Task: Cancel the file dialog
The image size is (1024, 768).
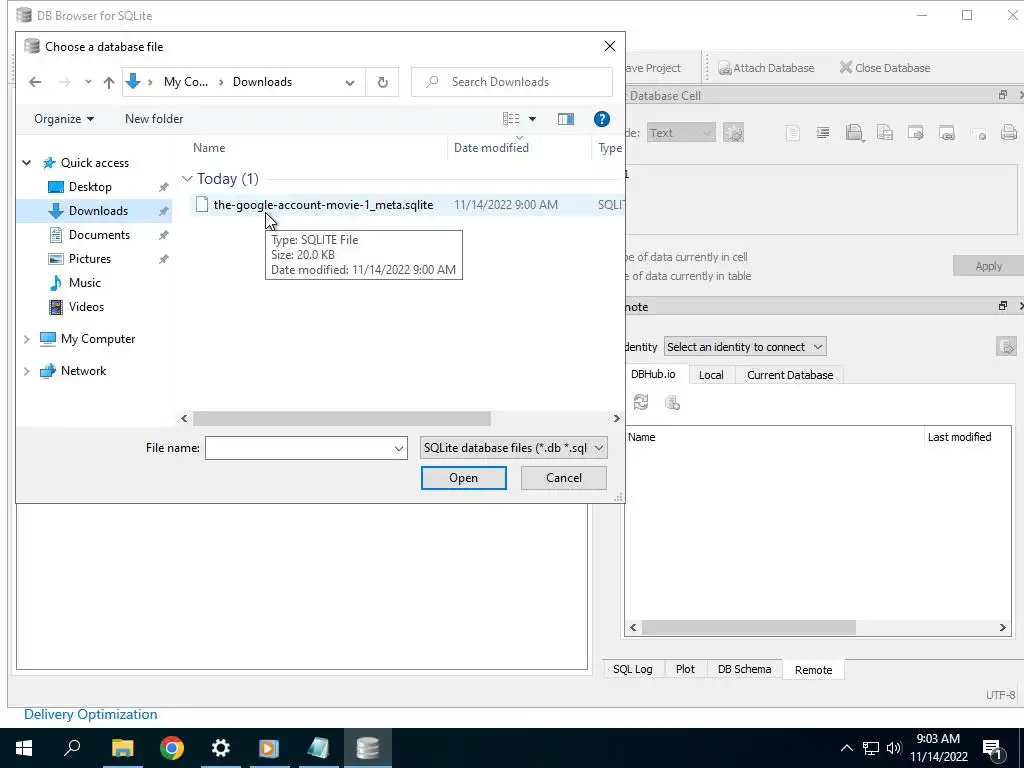Action: (564, 478)
